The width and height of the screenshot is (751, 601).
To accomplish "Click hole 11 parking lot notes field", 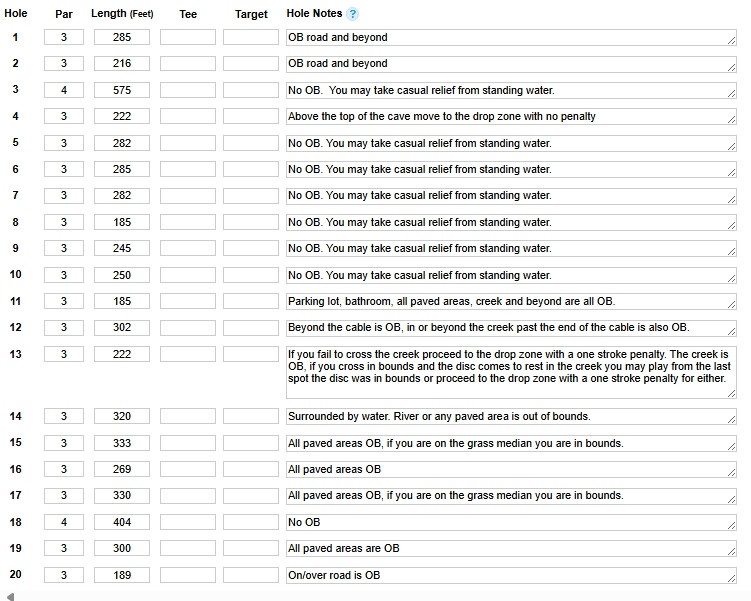I will (511, 301).
